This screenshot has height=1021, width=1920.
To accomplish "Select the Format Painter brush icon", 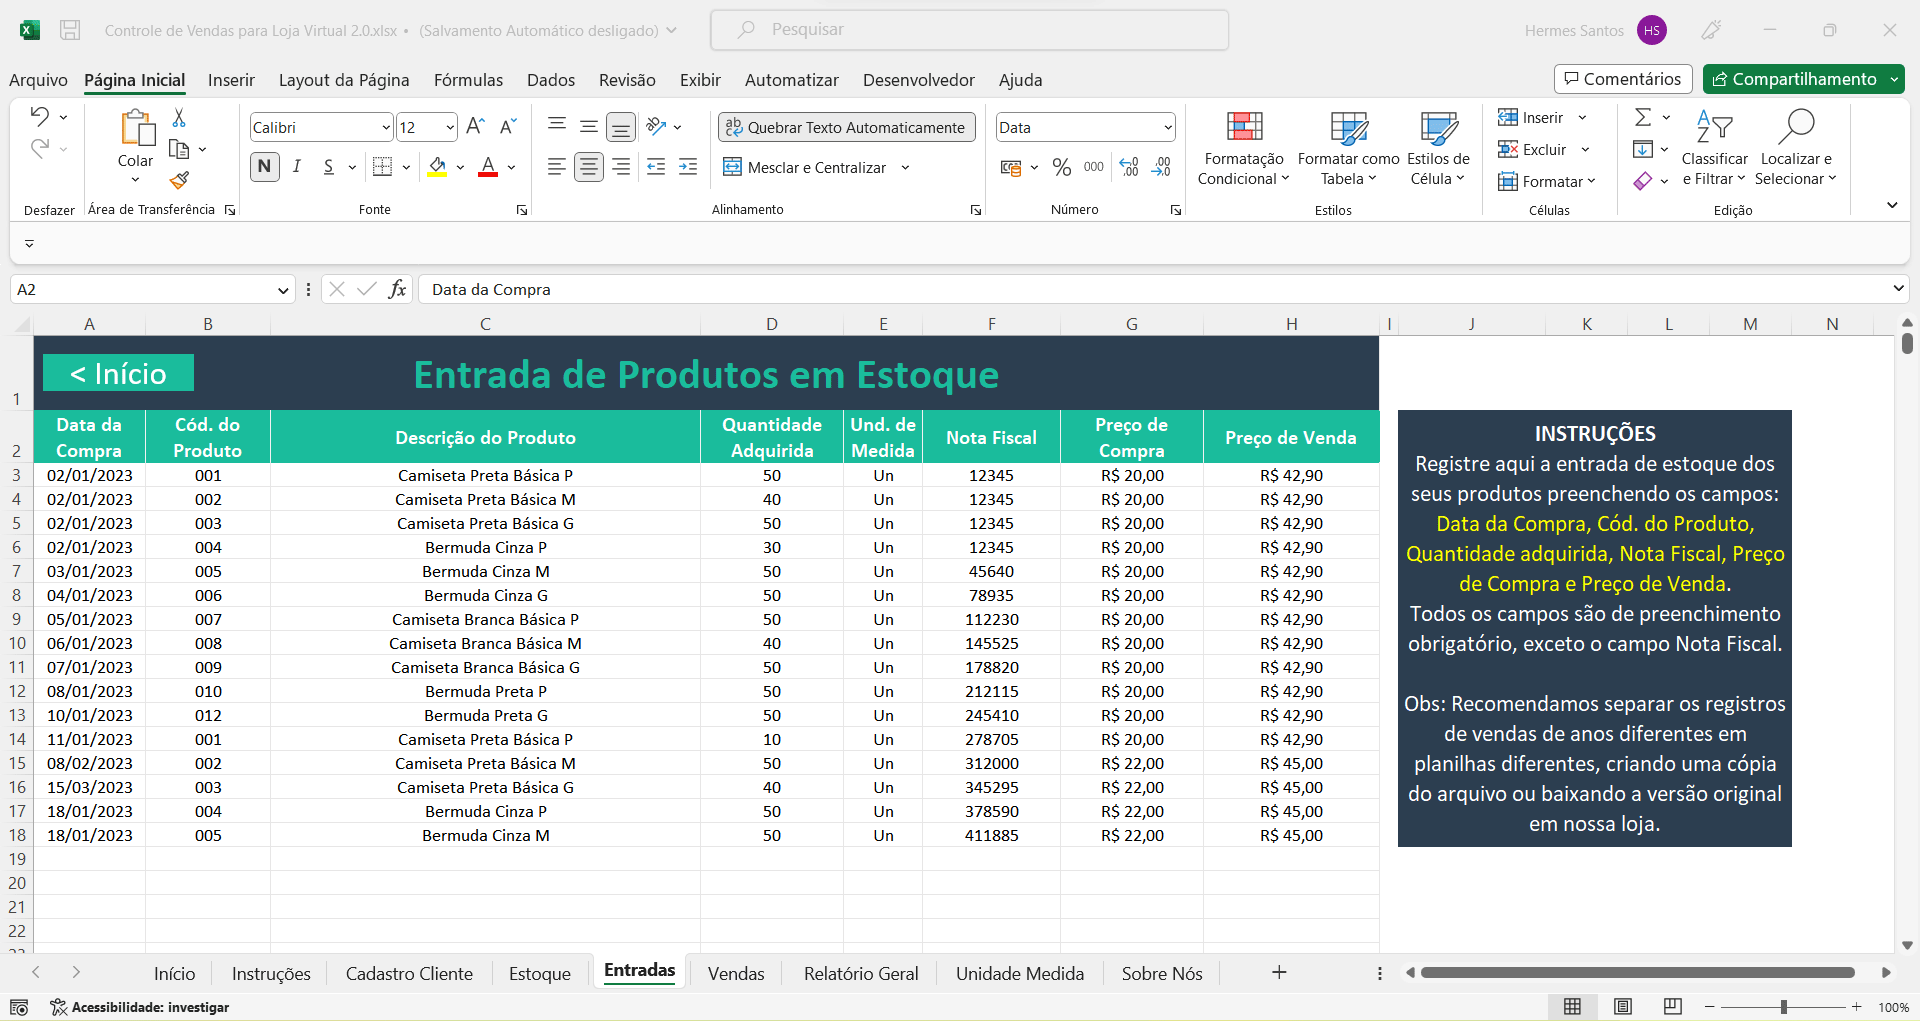I will point(179,180).
